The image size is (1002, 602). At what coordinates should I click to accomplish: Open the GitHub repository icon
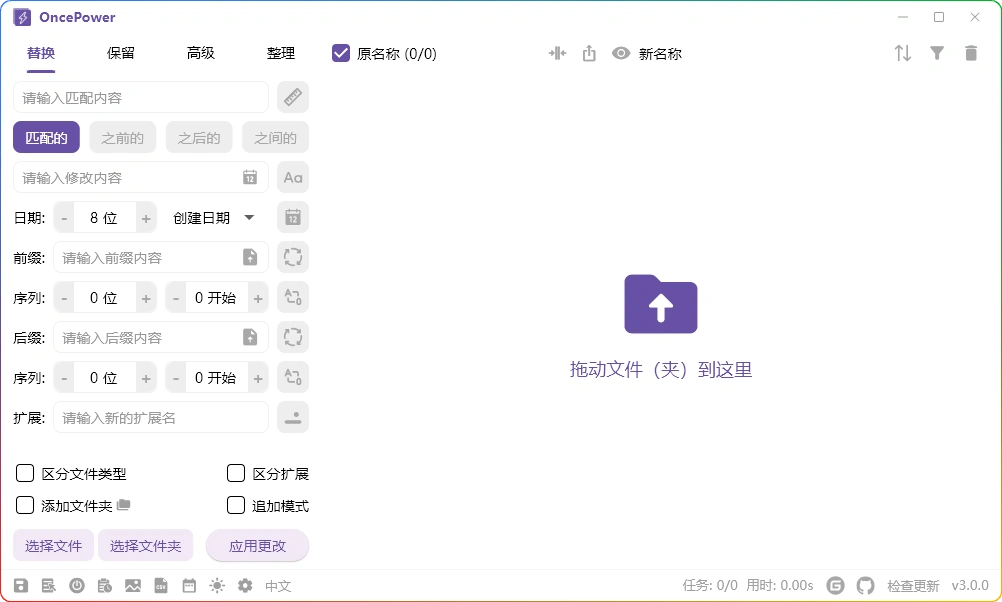(866, 586)
